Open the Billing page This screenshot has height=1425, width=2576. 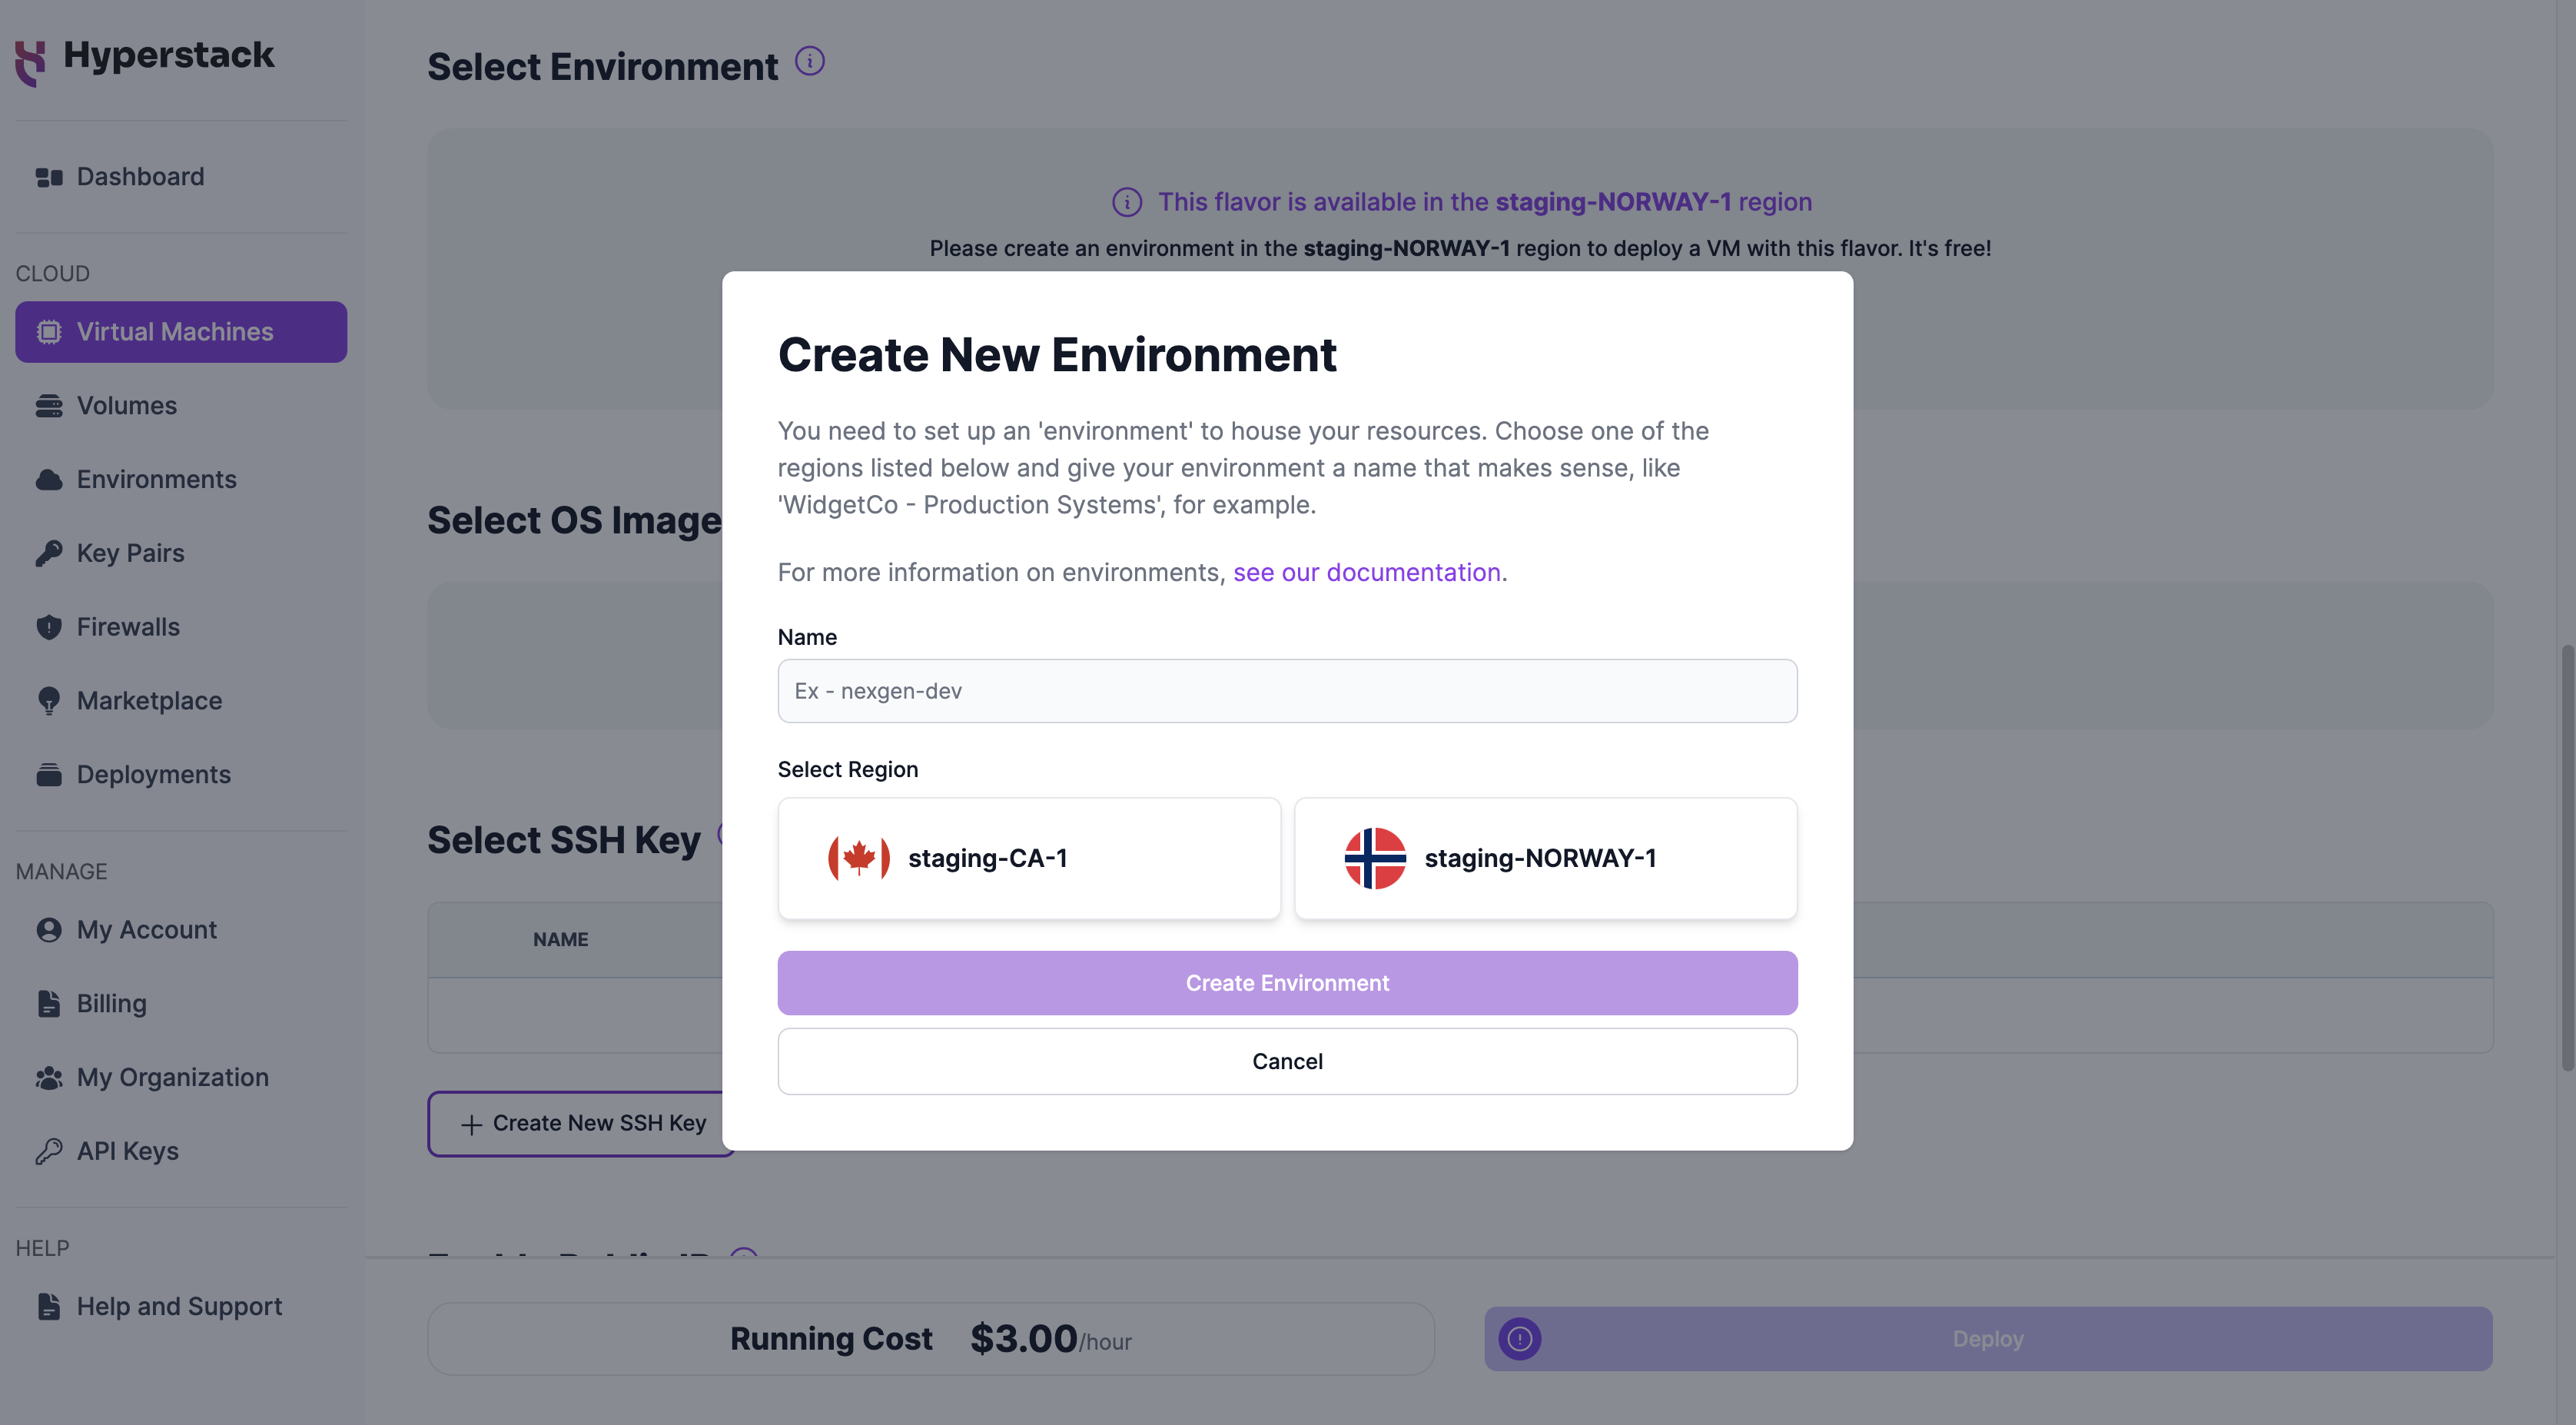coord(181,1004)
